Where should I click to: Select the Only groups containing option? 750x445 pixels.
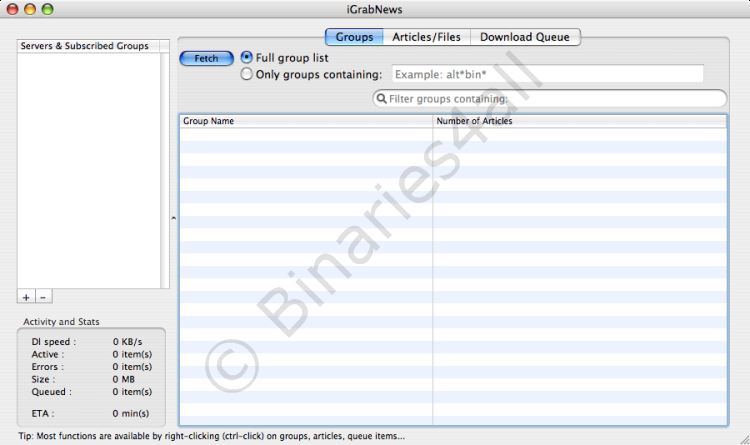click(x=246, y=74)
